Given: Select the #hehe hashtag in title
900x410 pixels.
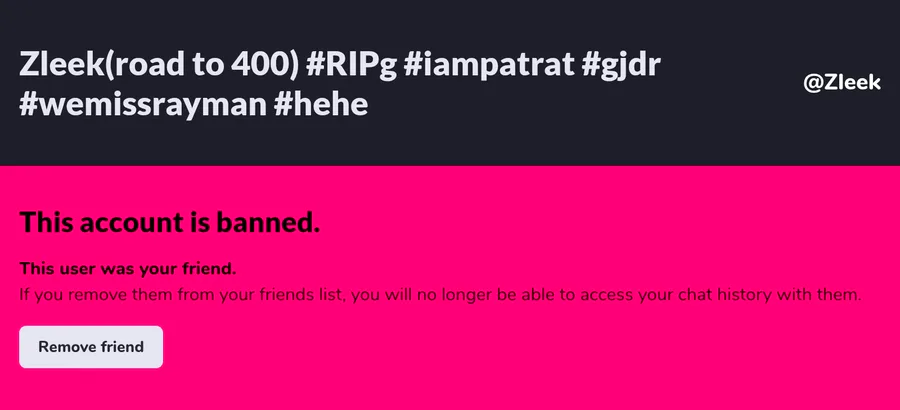Looking at the screenshot, I should (322, 103).
